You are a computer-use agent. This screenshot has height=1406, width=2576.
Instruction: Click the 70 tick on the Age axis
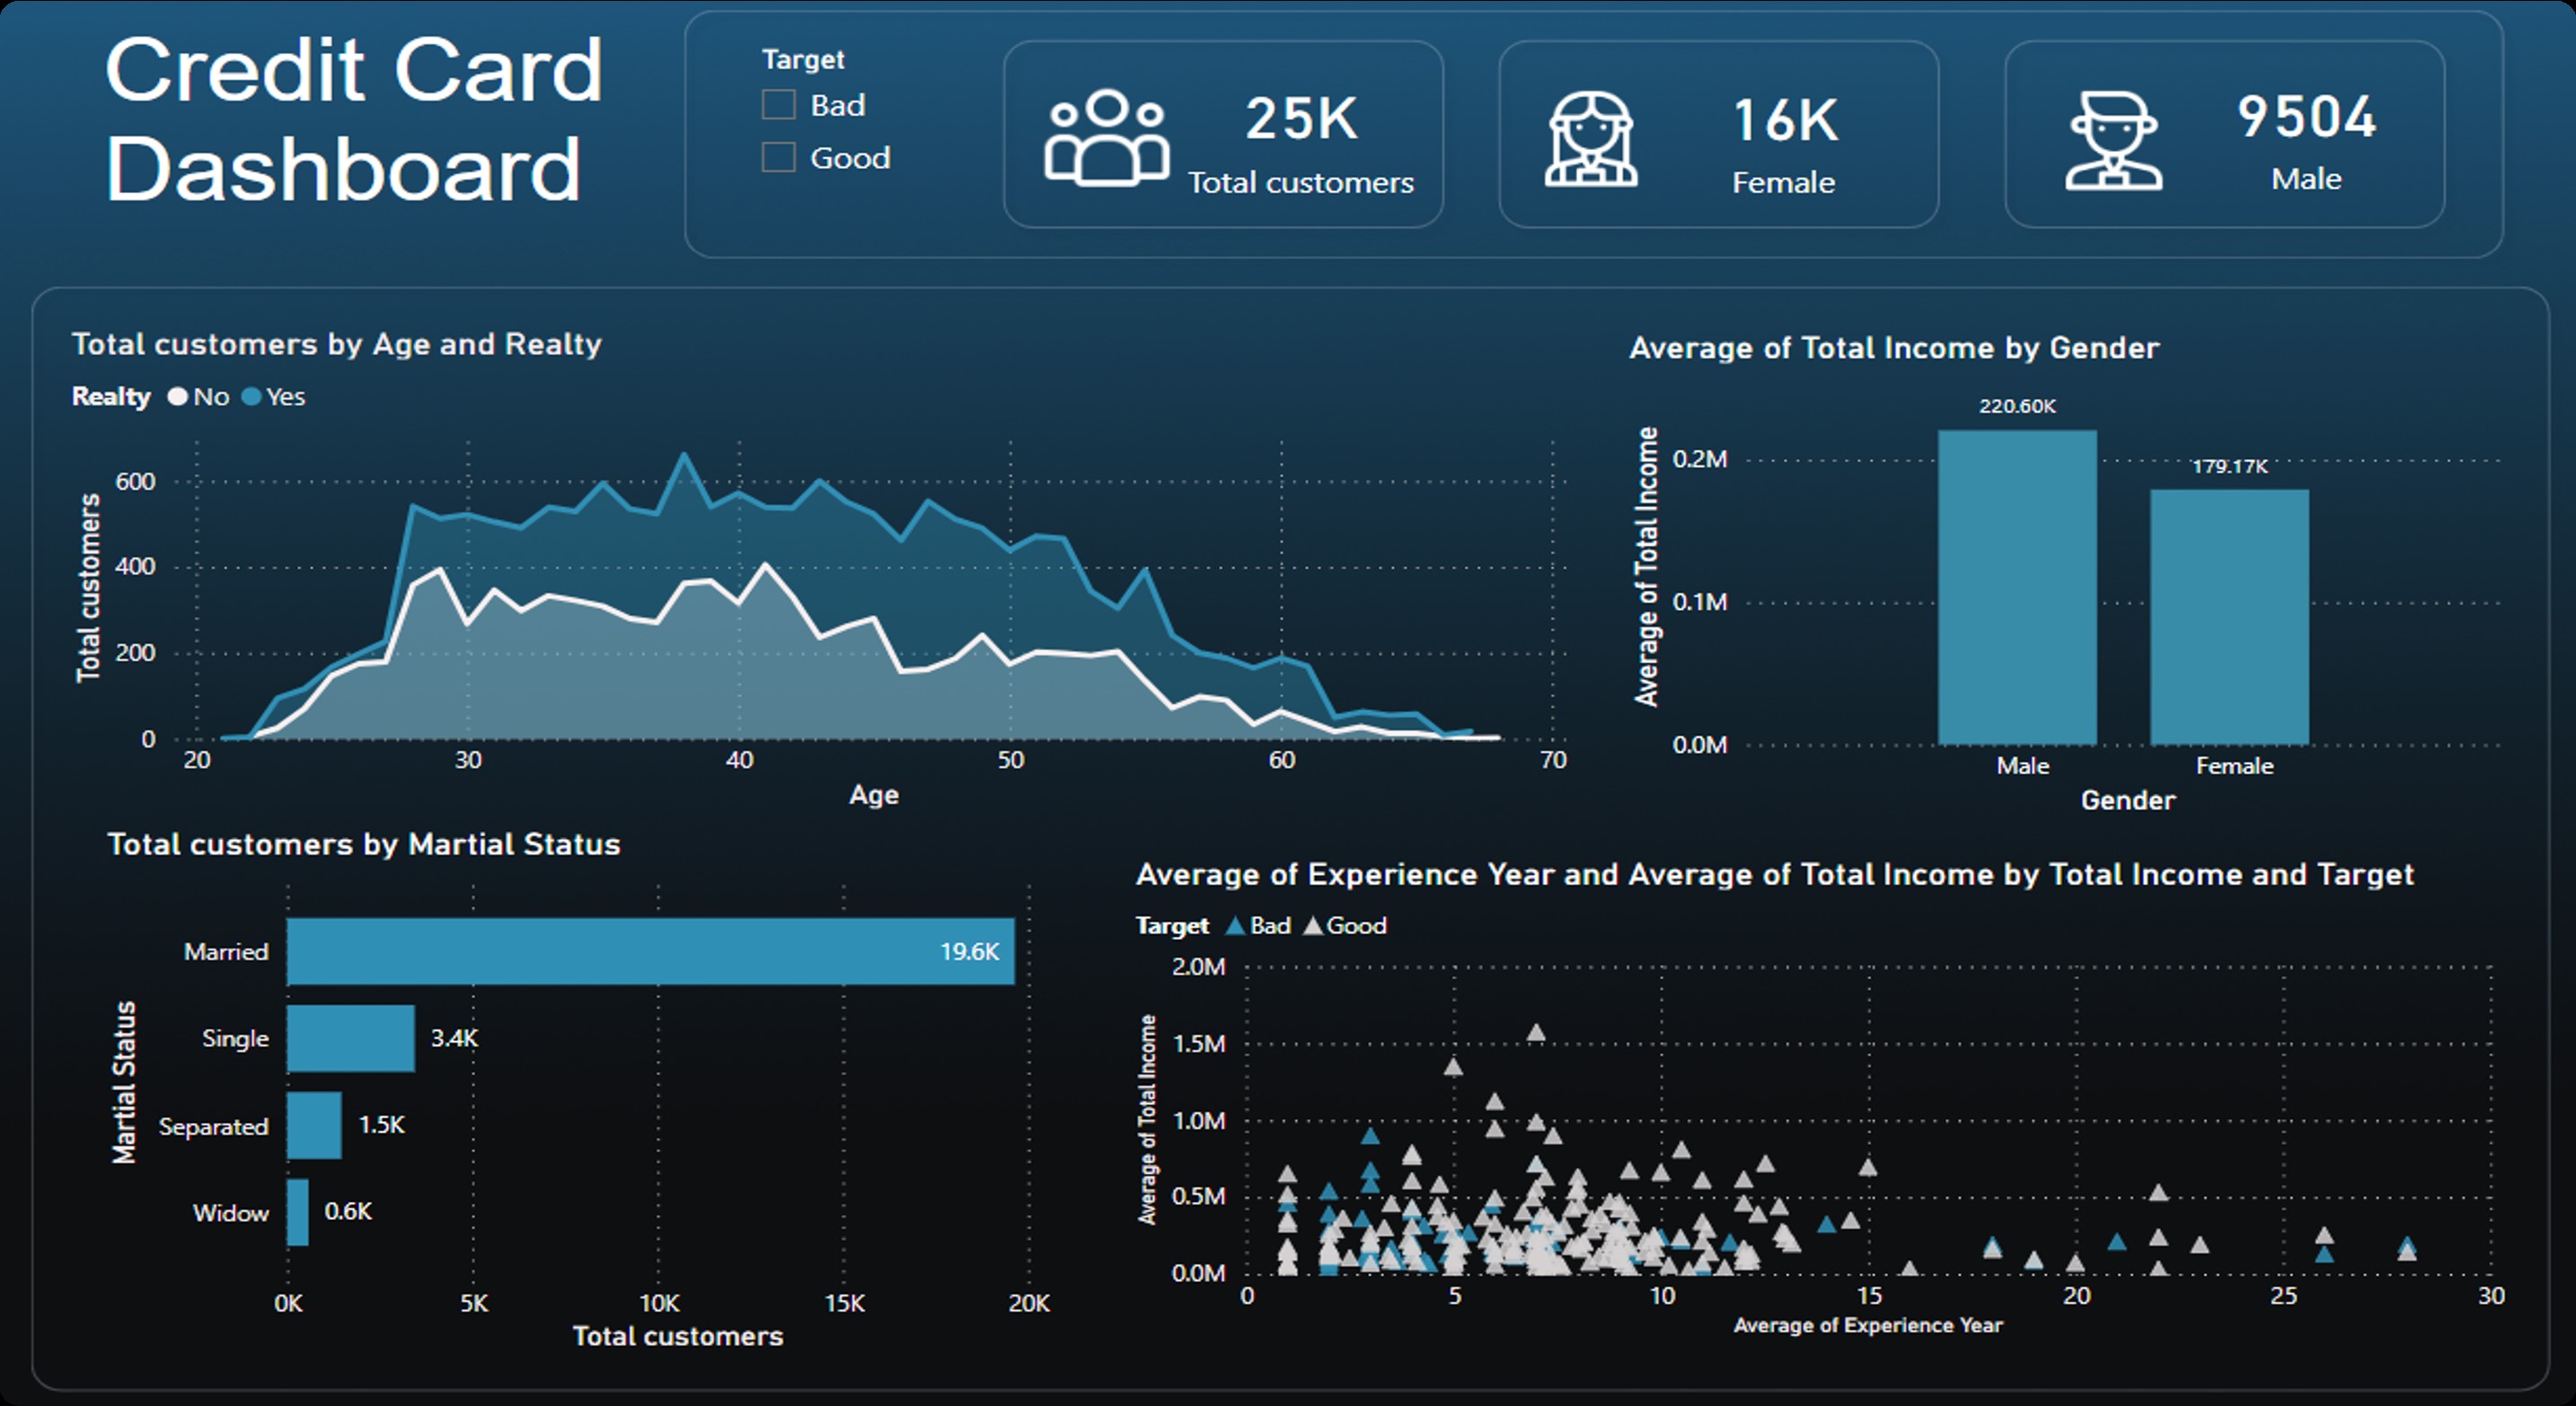(x=1553, y=761)
